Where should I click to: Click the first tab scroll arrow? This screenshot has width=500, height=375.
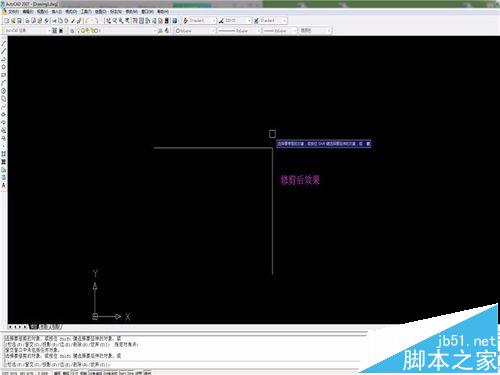10,327
